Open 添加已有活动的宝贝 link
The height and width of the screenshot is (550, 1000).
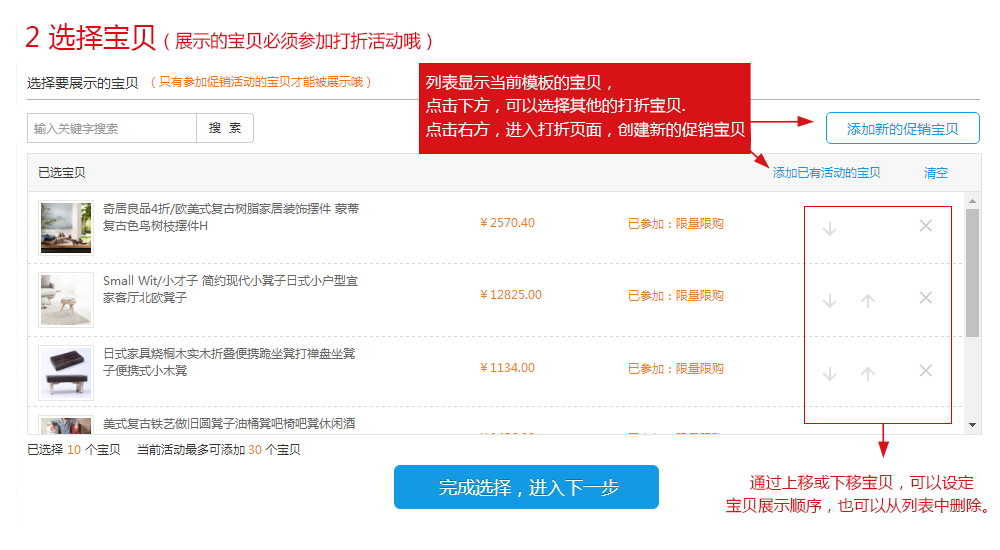point(827,173)
